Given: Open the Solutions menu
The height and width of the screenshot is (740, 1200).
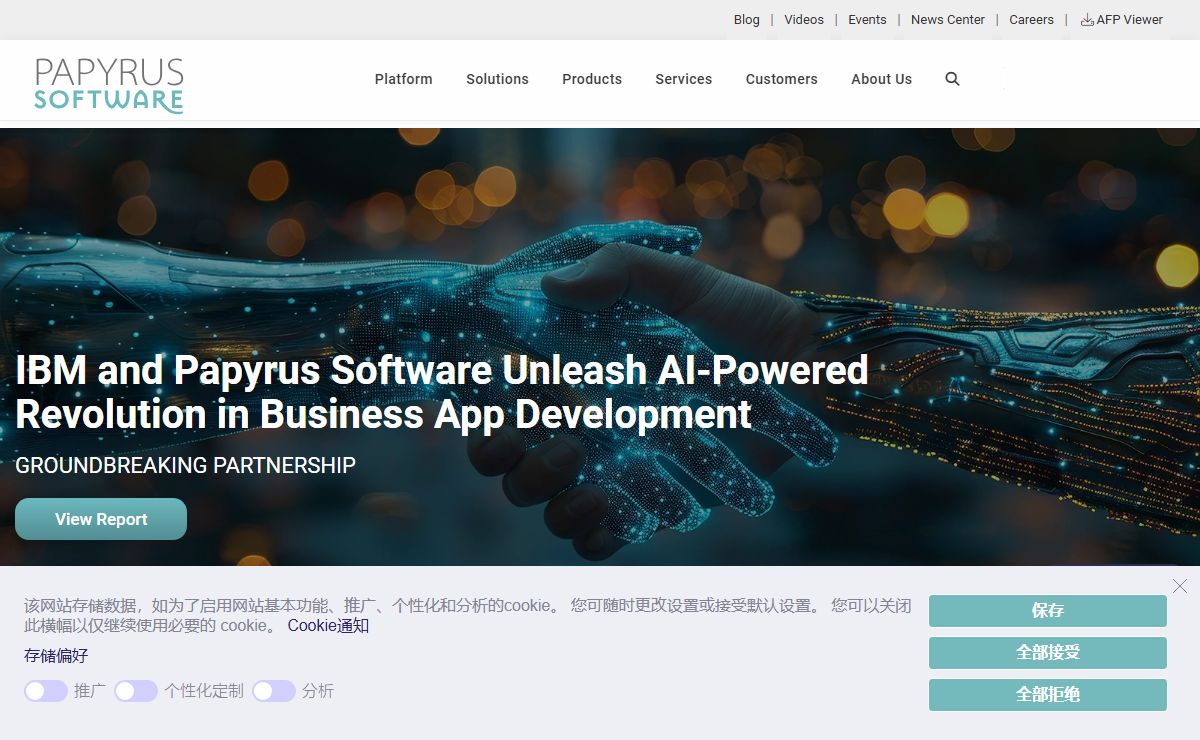Looking at the screenshot, I should (497, 79).
